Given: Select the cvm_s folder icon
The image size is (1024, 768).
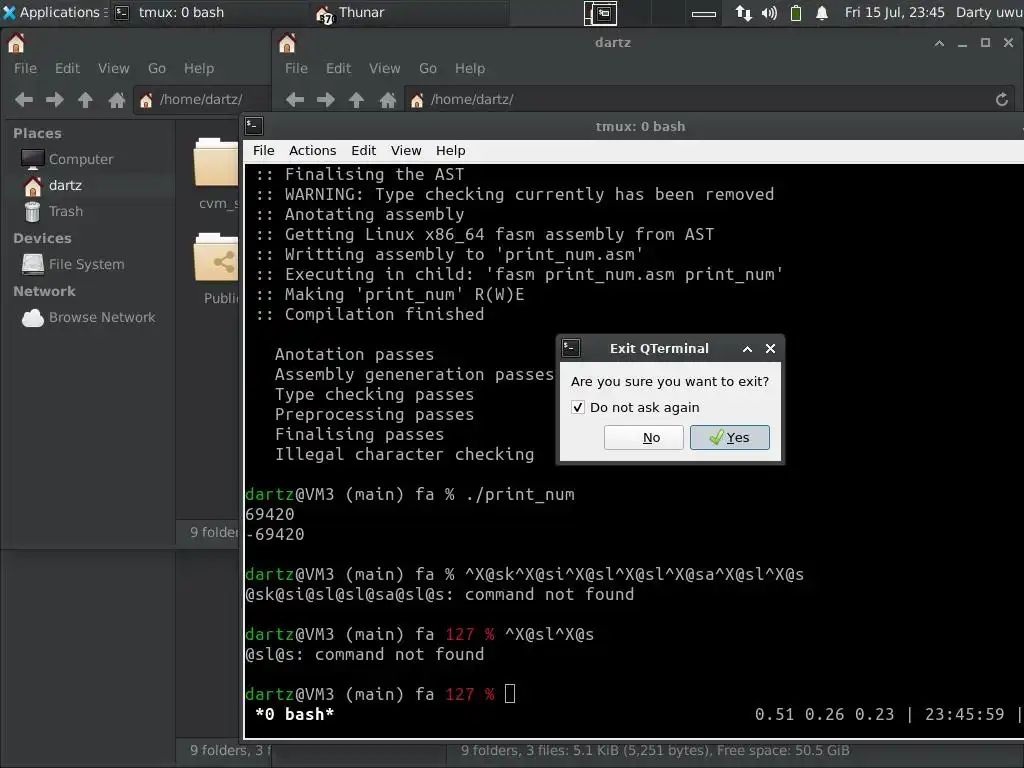Looking at the screenshot, I should 216,163.
